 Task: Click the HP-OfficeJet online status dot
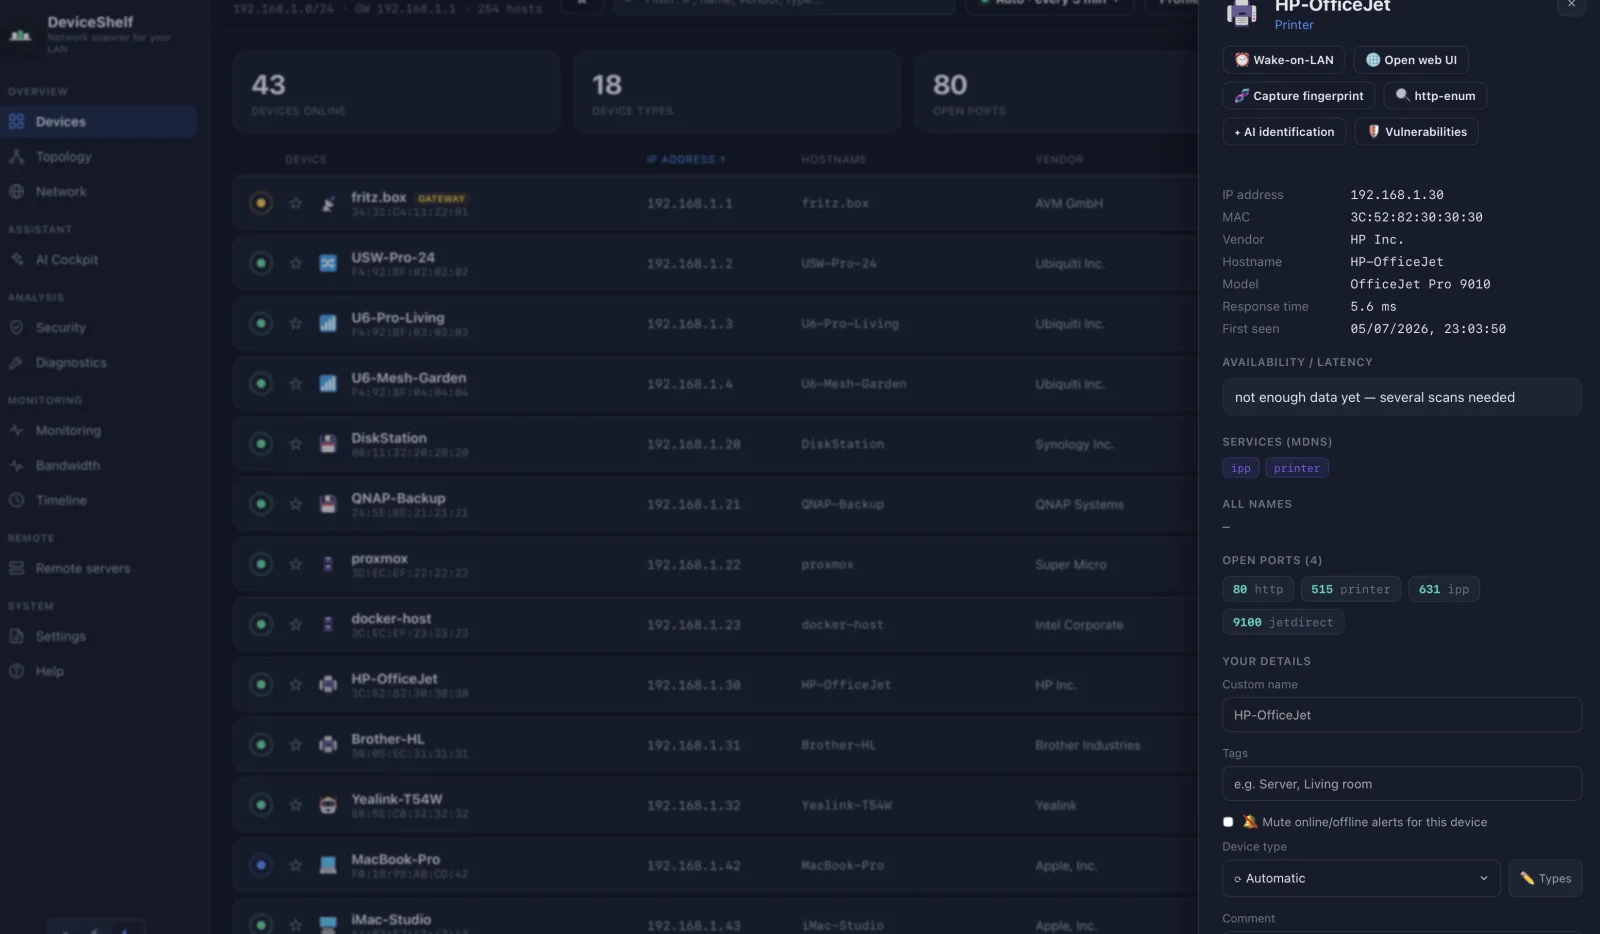261,685
